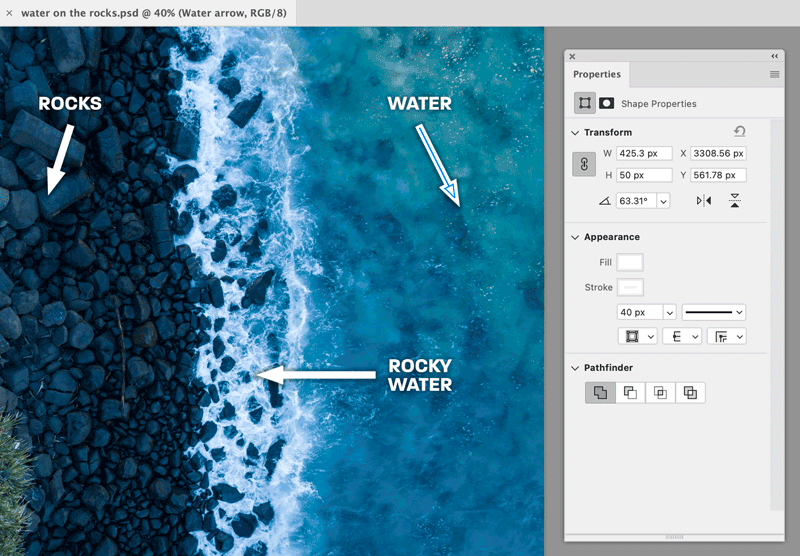Collapse the Properties panel with double arrows
The width and height of the screenshot is (800, 556).
[774, 56]
